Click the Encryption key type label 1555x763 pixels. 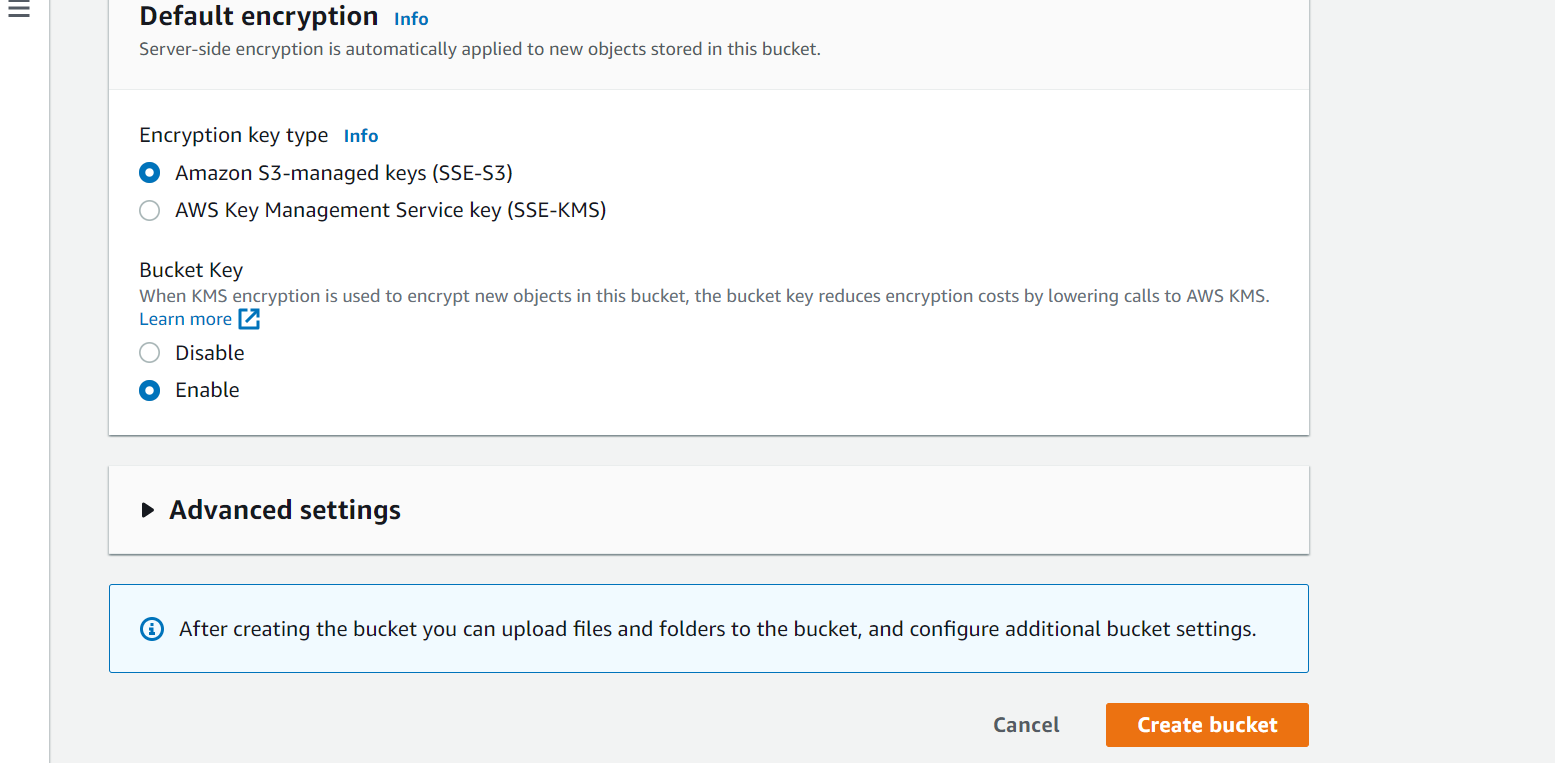tap(234, 135)
